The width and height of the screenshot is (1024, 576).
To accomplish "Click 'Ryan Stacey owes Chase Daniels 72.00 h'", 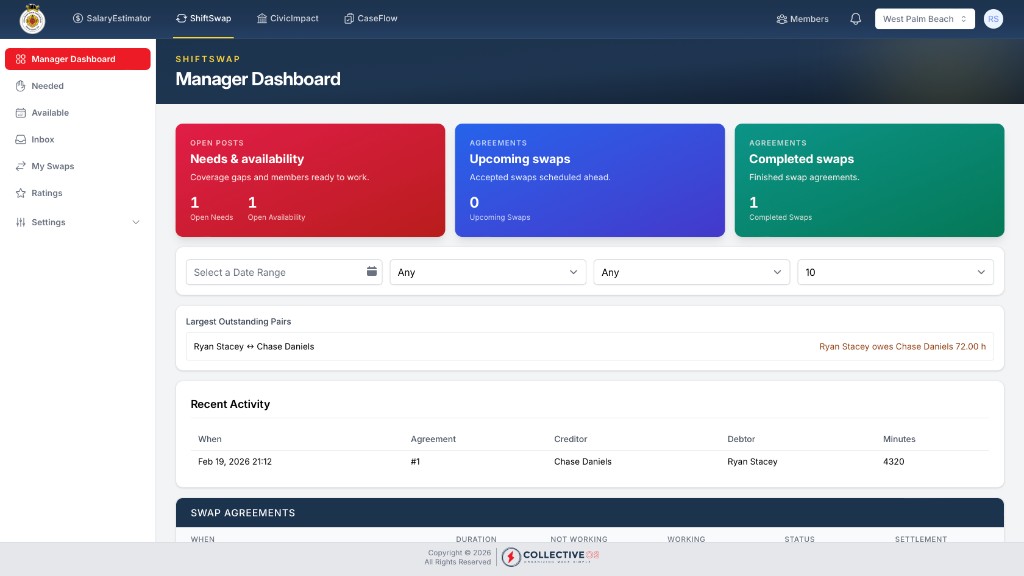I will pos(903,346).
